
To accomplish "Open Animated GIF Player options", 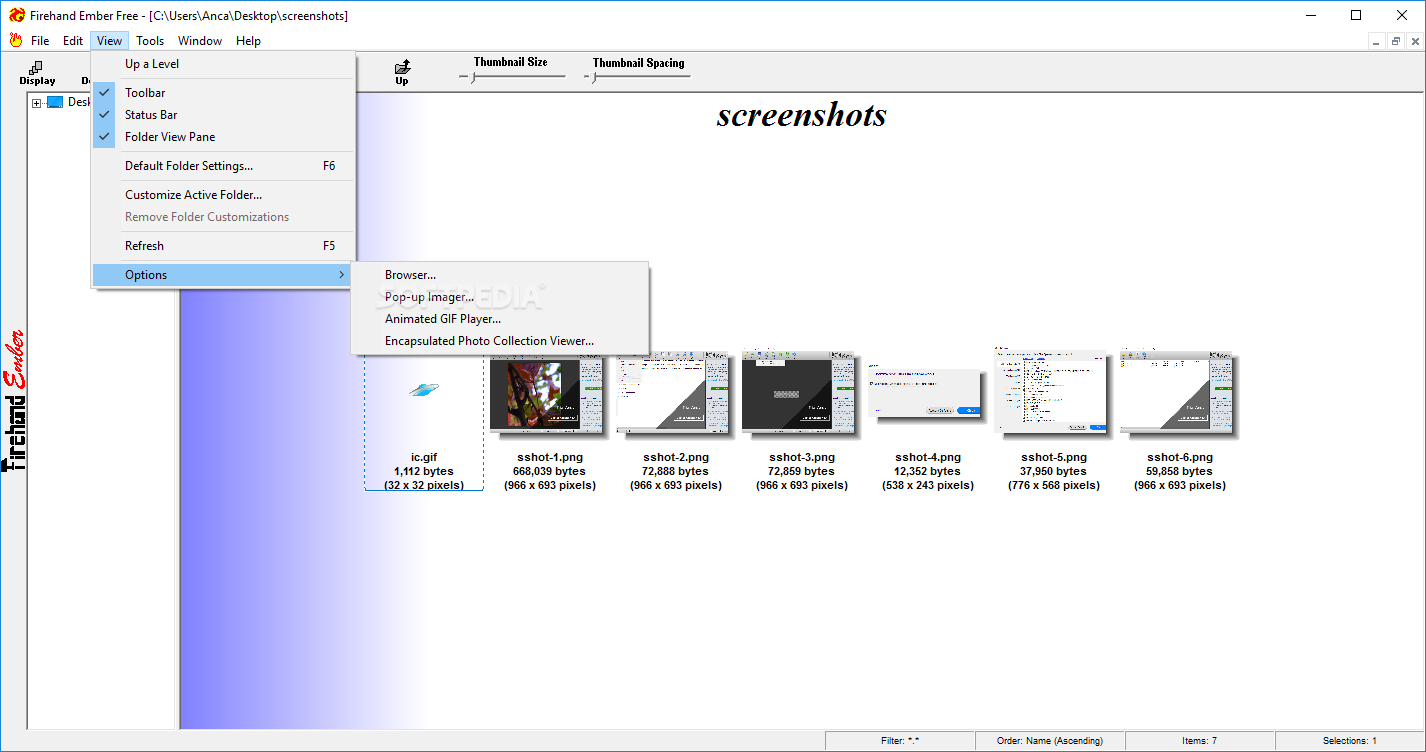I will (500, 319).
